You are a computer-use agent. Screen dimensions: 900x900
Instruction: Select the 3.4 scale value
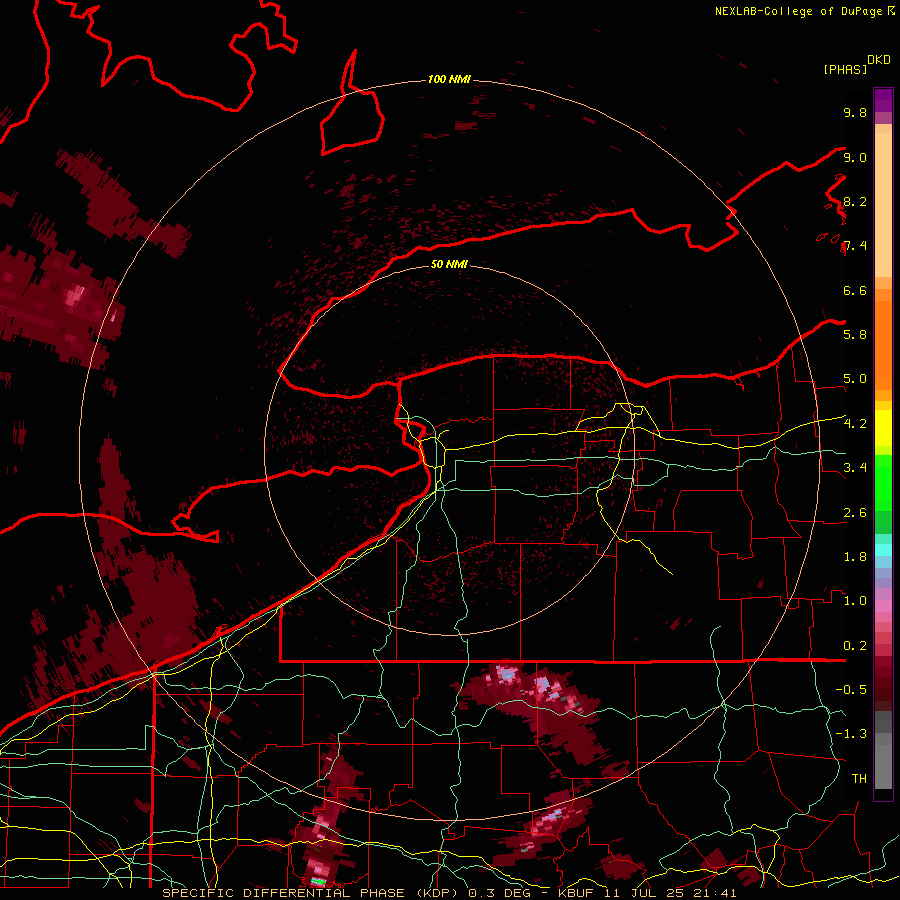pos(855,468)
